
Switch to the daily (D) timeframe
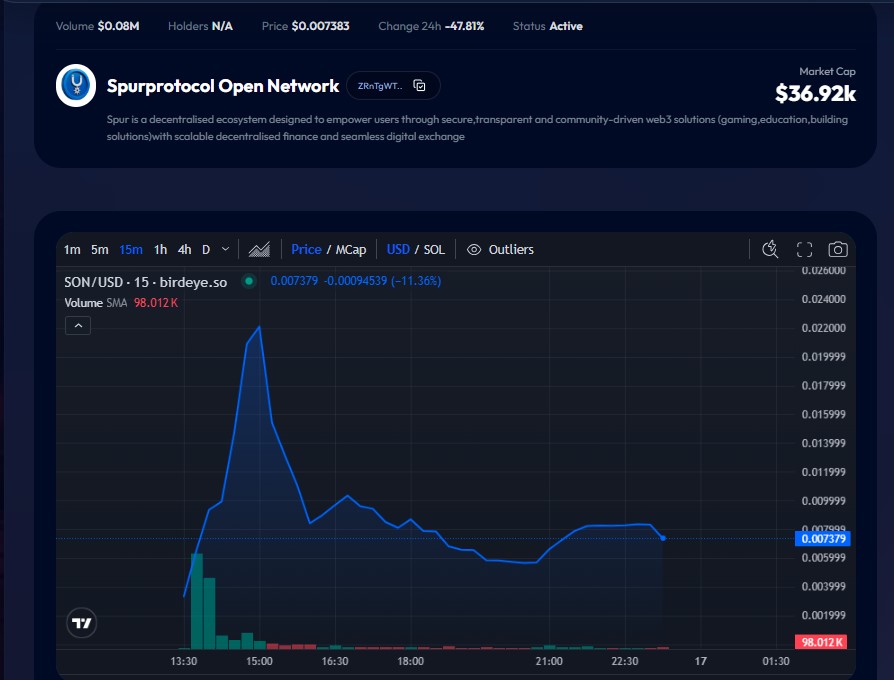[x=206, y=249]
